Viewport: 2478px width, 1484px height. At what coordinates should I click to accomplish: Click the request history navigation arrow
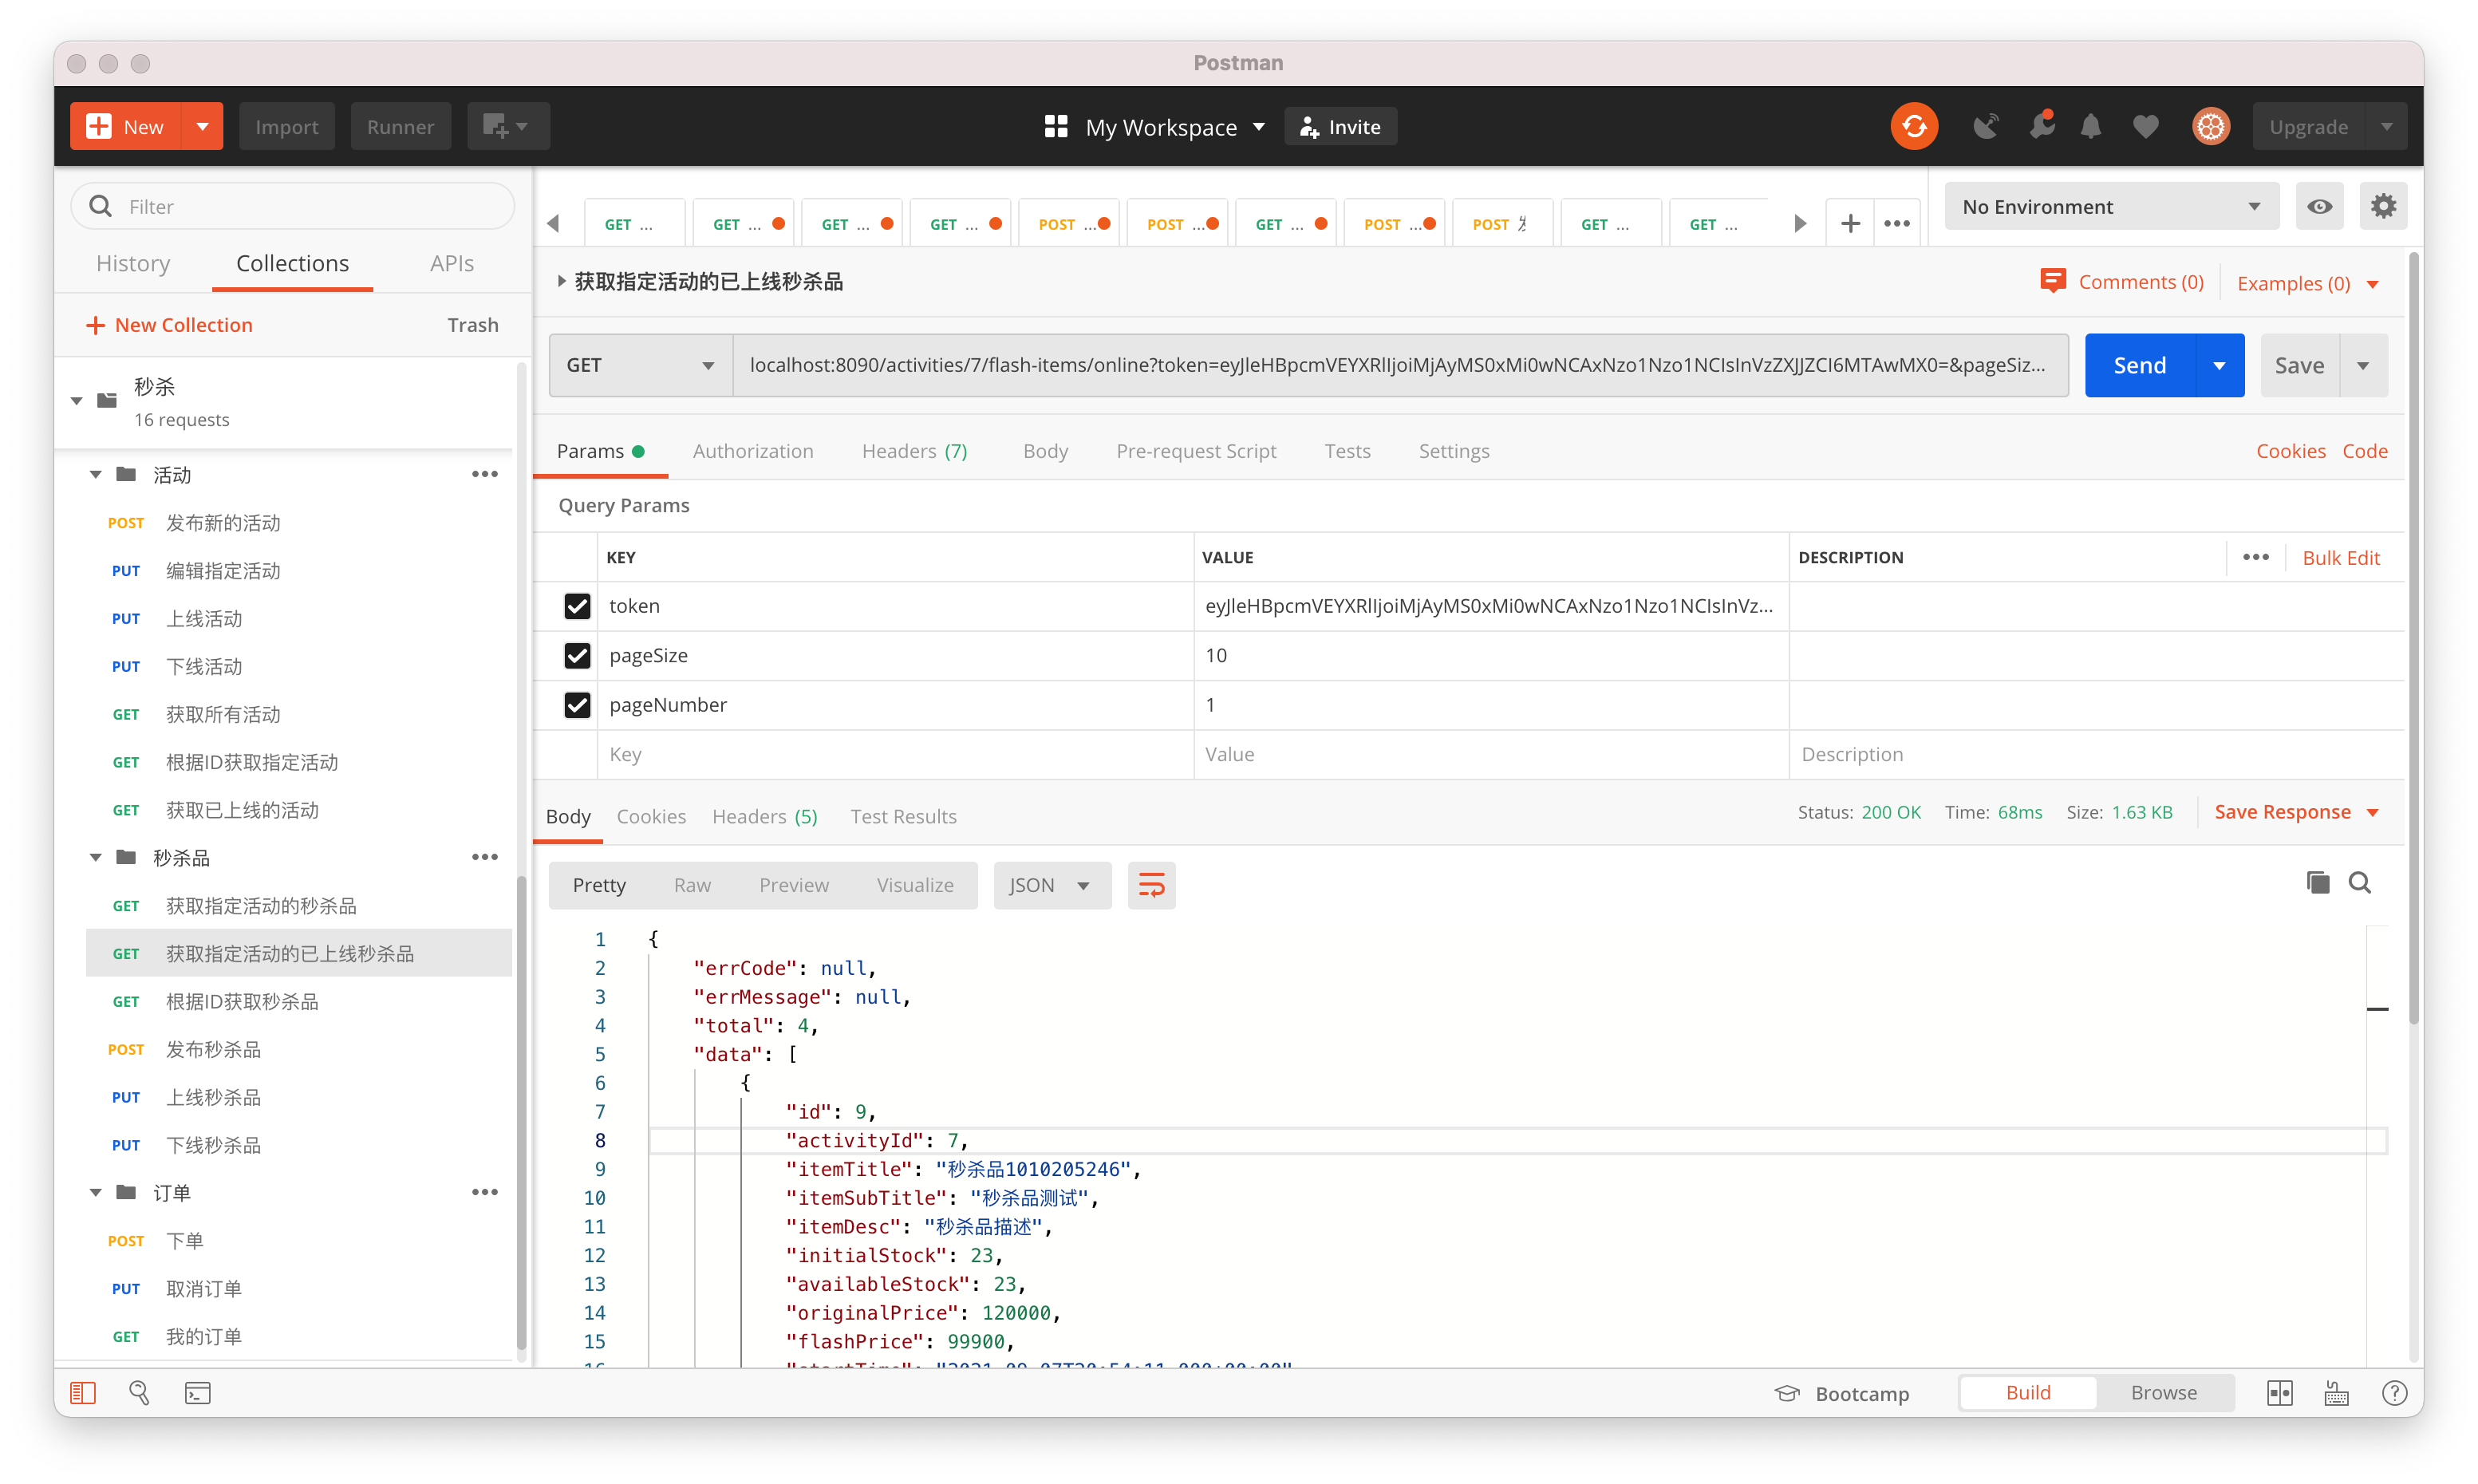tap(556, 223)
